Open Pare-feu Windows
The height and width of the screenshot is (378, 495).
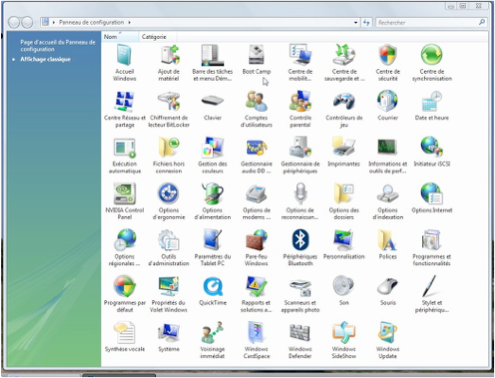point(256,247)
